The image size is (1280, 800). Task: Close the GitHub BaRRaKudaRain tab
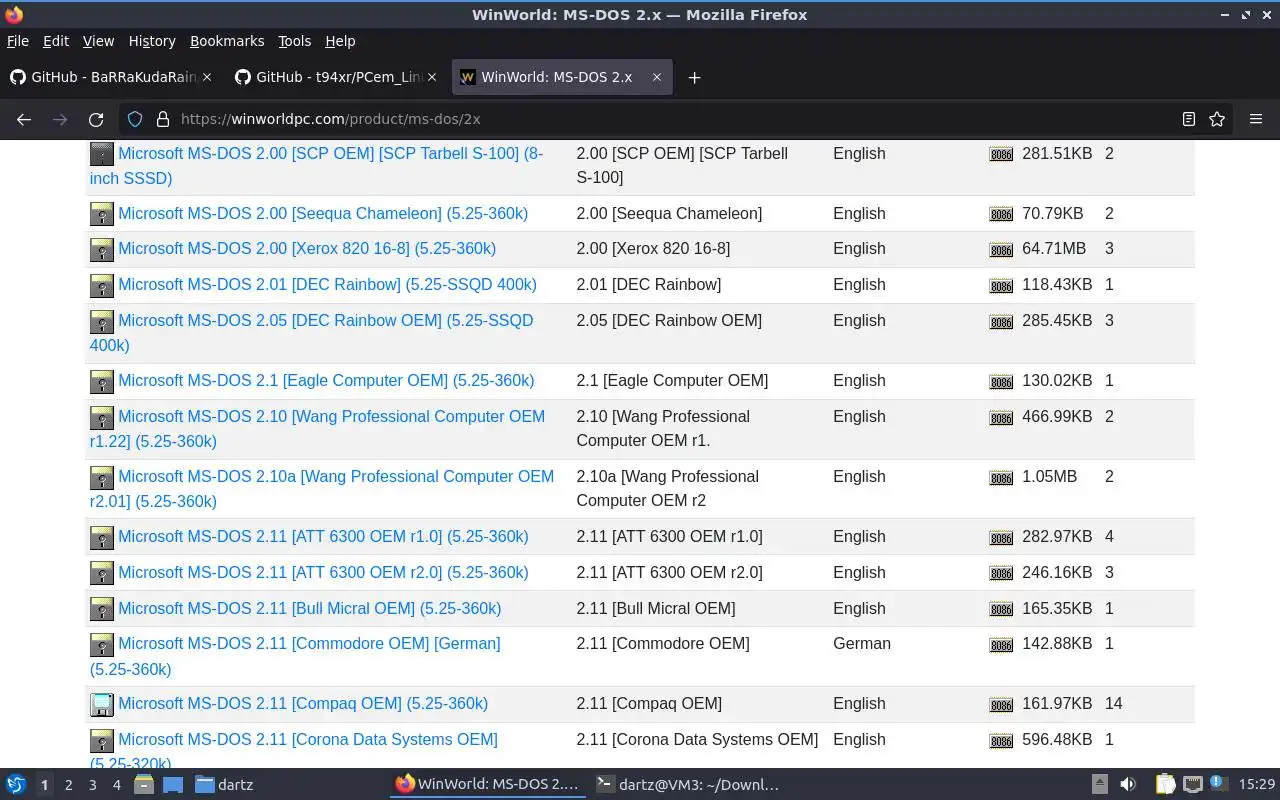[x=207, y=77]
